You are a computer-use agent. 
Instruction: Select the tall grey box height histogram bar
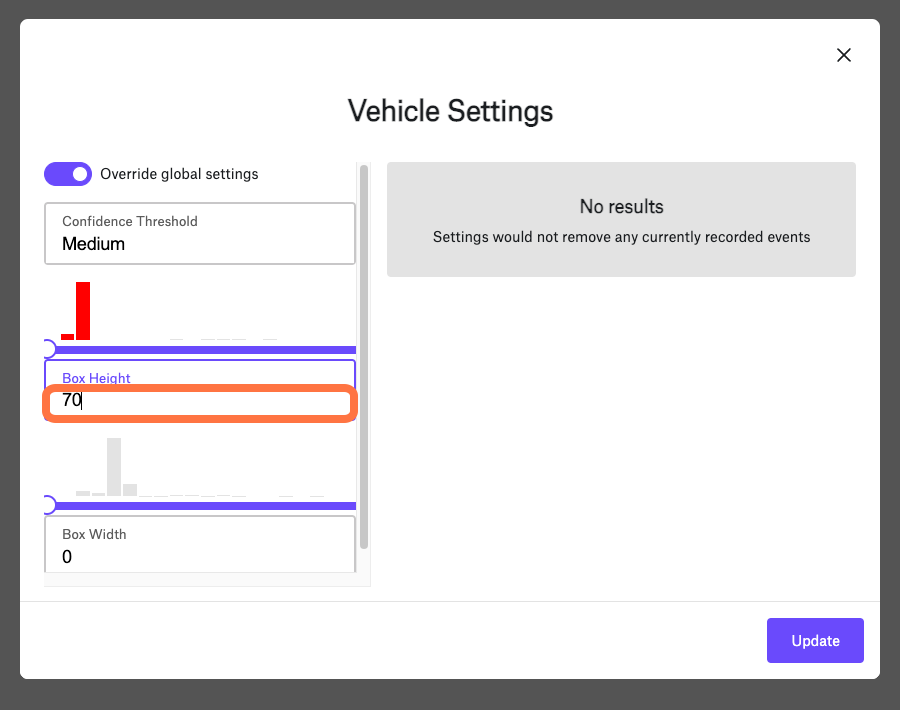point(114,467)
